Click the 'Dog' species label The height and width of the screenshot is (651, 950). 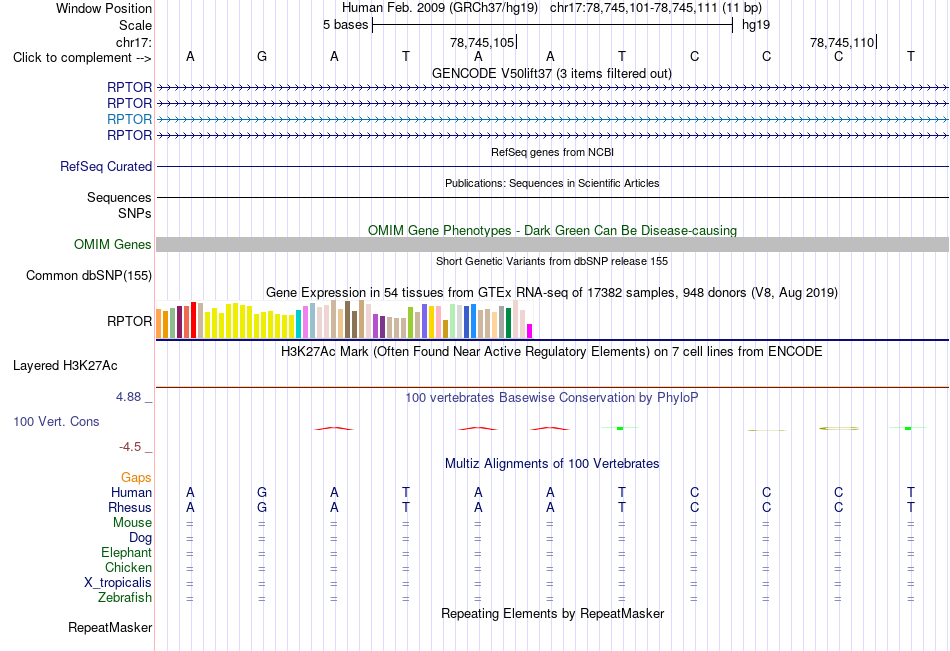click(141, 538)
